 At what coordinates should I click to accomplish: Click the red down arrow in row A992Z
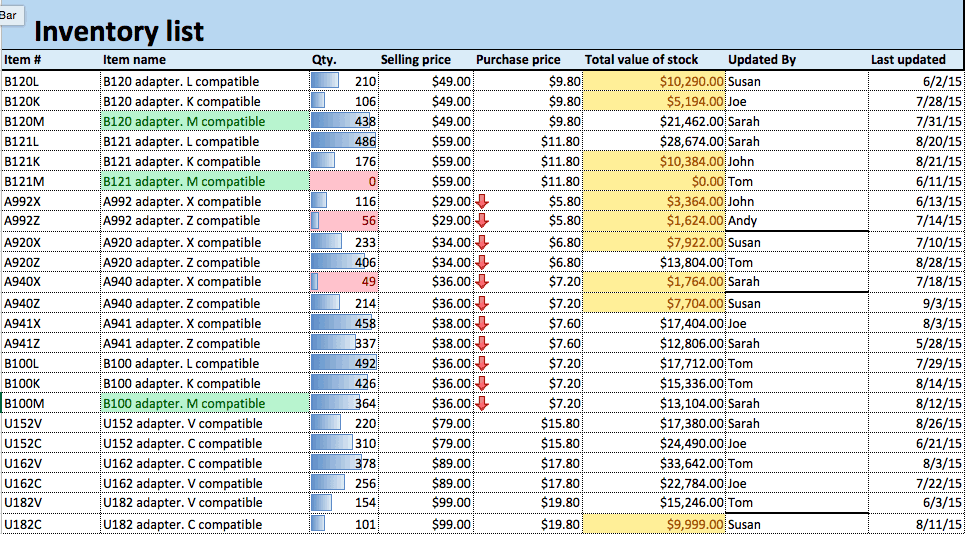point(483,221)
